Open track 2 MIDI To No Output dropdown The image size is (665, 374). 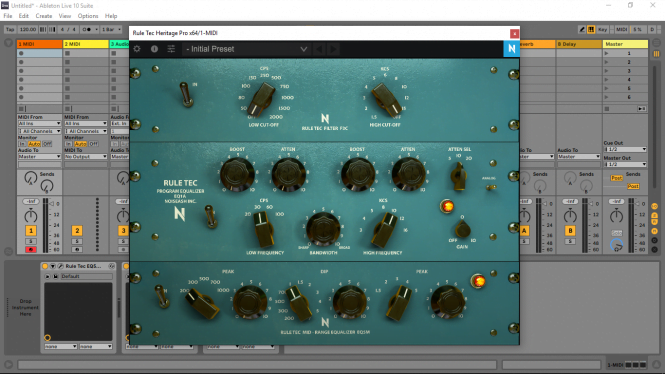click(x=86, y=156)
